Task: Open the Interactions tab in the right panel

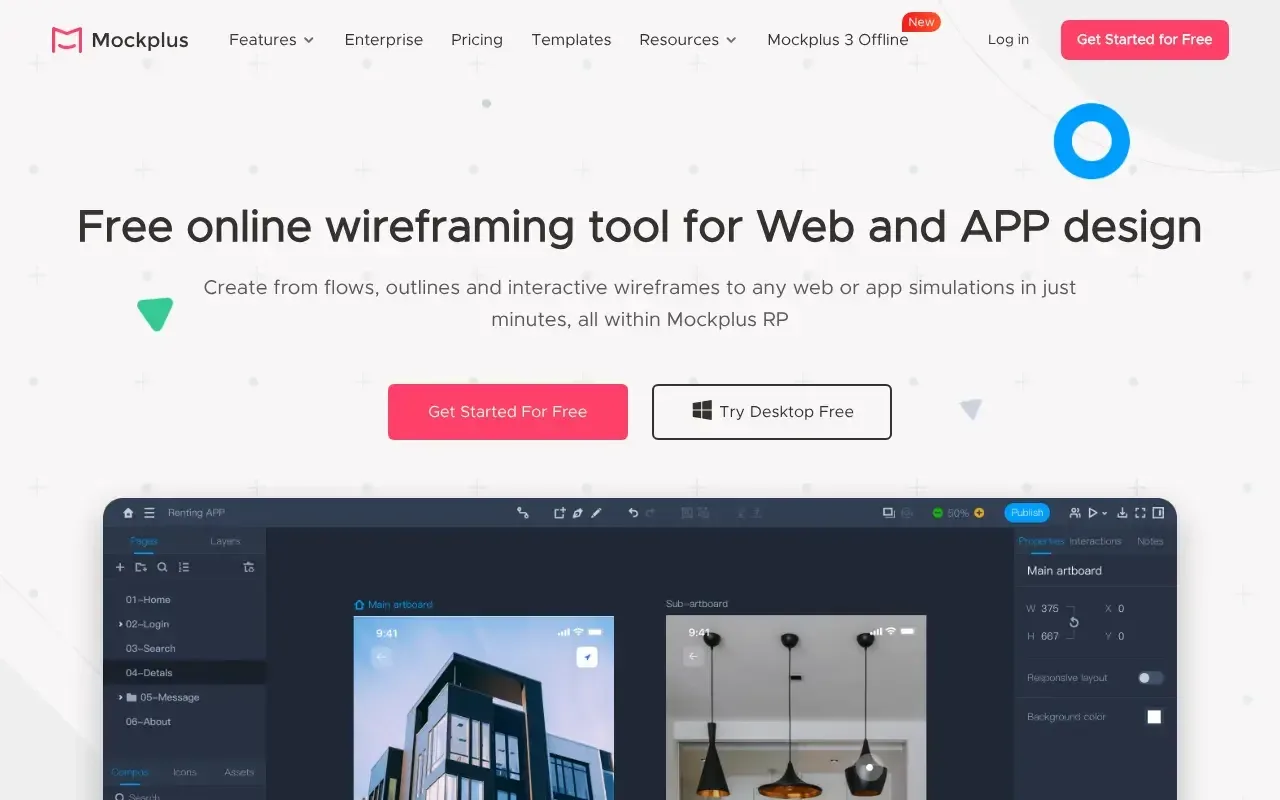Action: [x=1095, y=541]
